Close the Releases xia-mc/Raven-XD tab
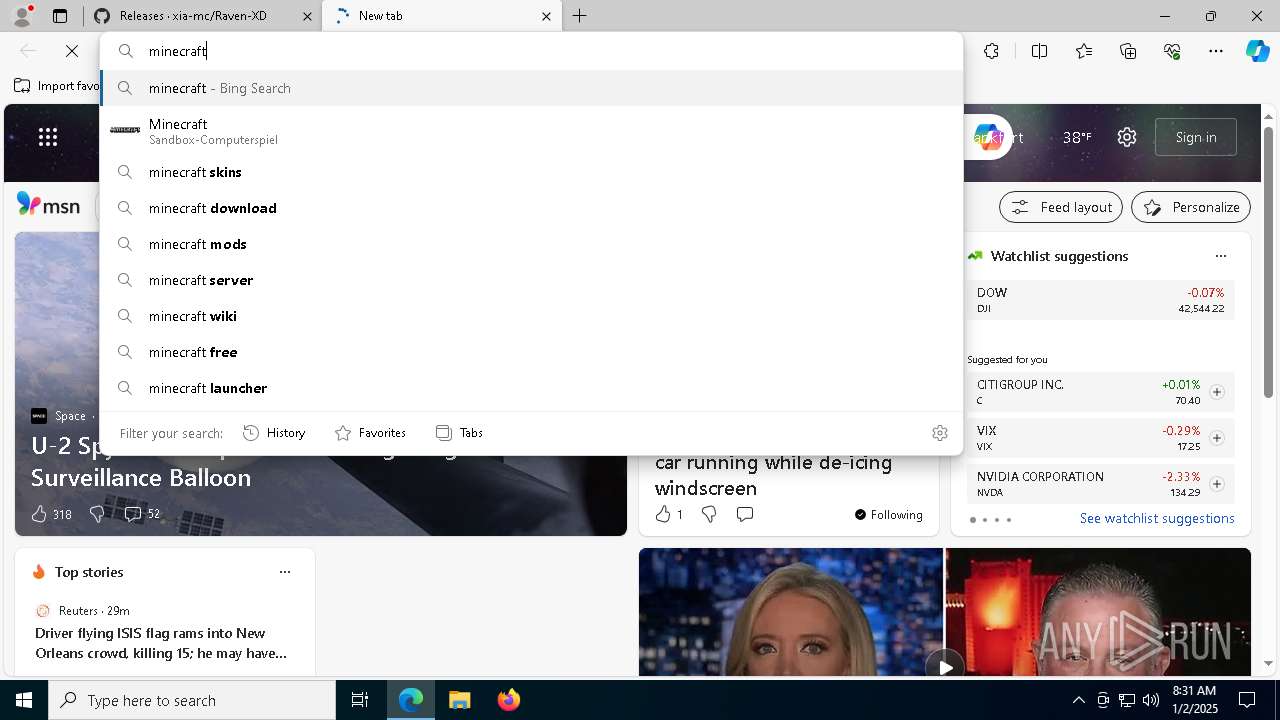This screenshot has height=720, width=1280. coord(307,16)
